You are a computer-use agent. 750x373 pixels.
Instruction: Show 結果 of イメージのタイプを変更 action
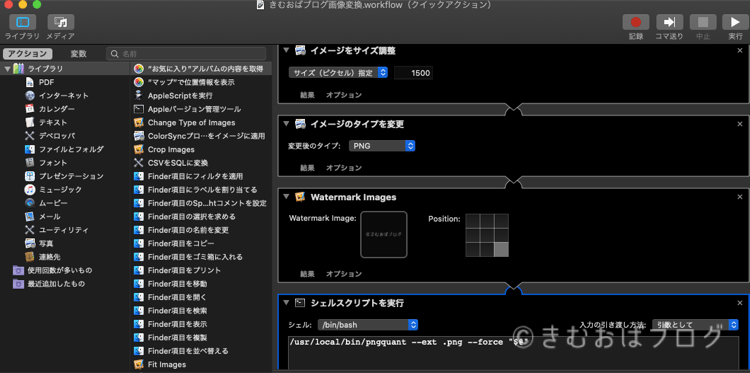[307, 168]
